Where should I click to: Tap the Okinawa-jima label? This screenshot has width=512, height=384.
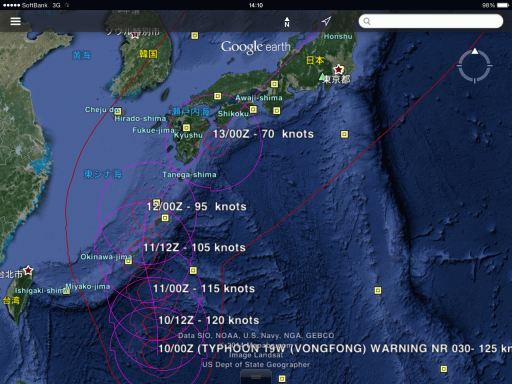point(106,257)
